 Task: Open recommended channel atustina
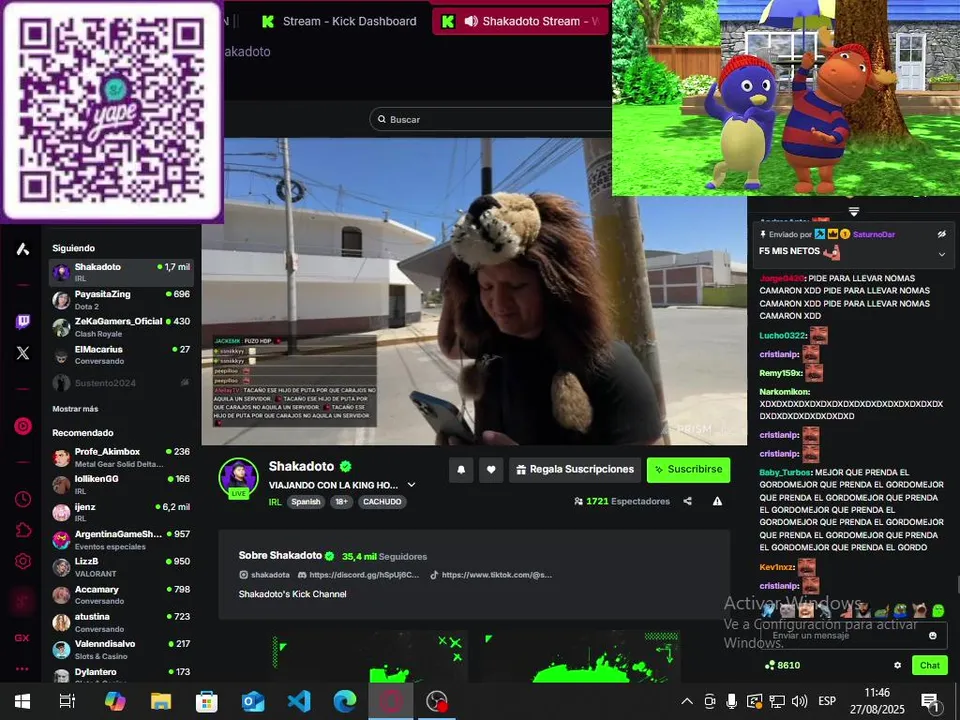(121, 622)
